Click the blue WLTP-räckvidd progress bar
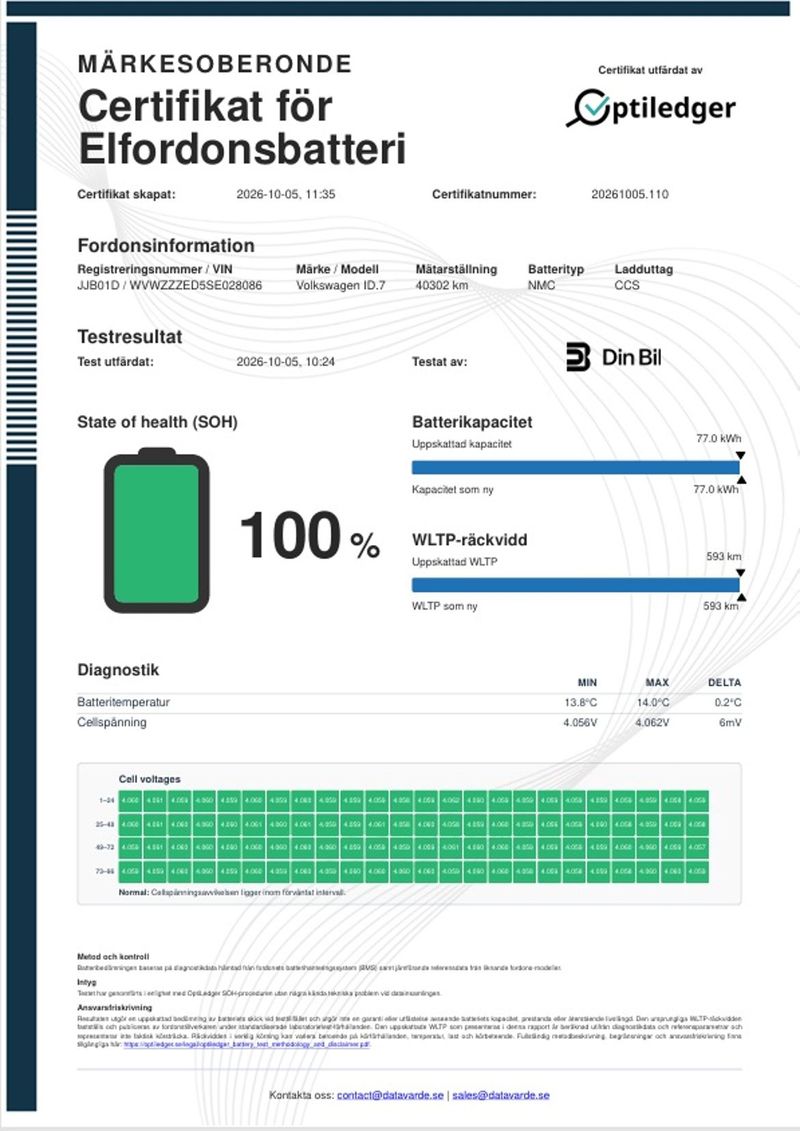 click(x=576, y=585)
